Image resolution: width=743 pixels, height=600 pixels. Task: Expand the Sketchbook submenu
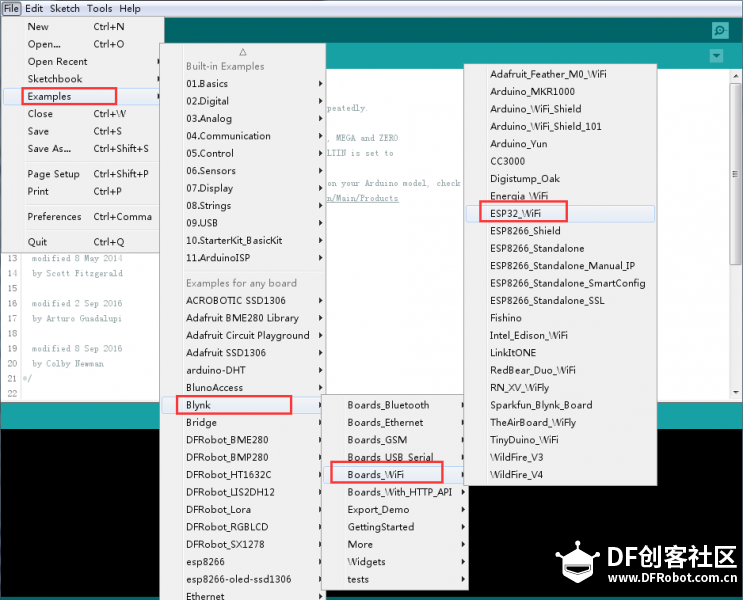point(81,79)
